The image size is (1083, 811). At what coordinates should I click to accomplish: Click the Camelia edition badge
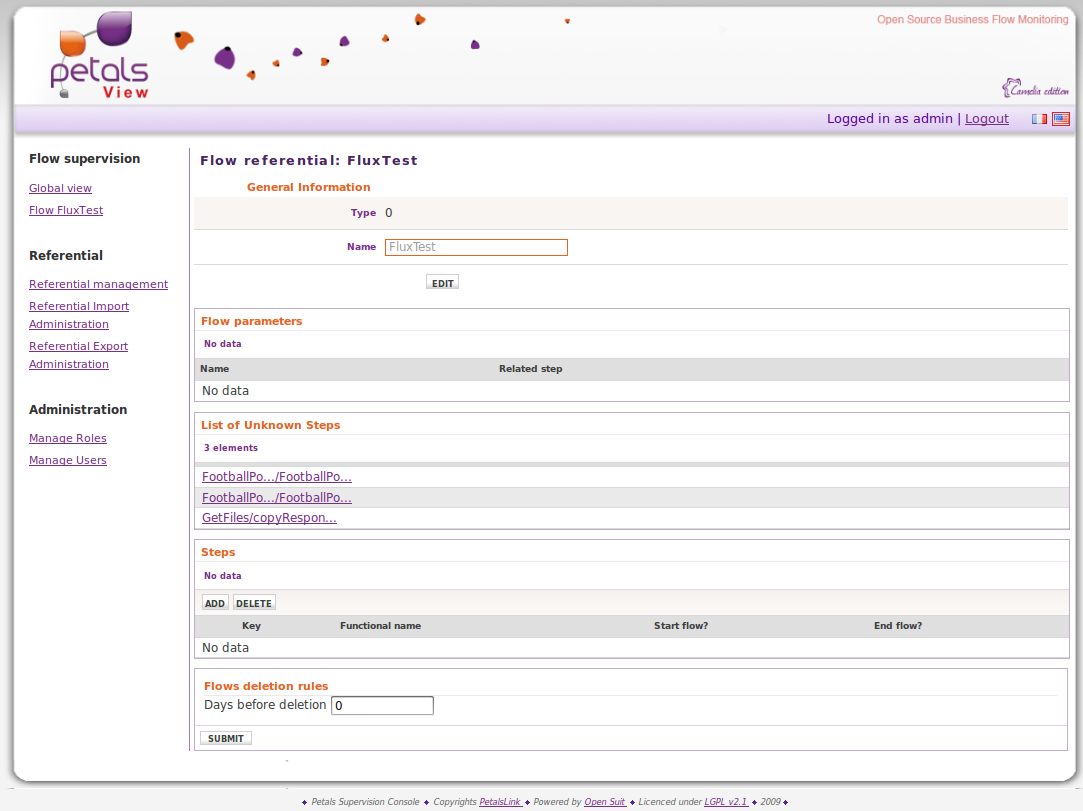(x=1035, y=88)
